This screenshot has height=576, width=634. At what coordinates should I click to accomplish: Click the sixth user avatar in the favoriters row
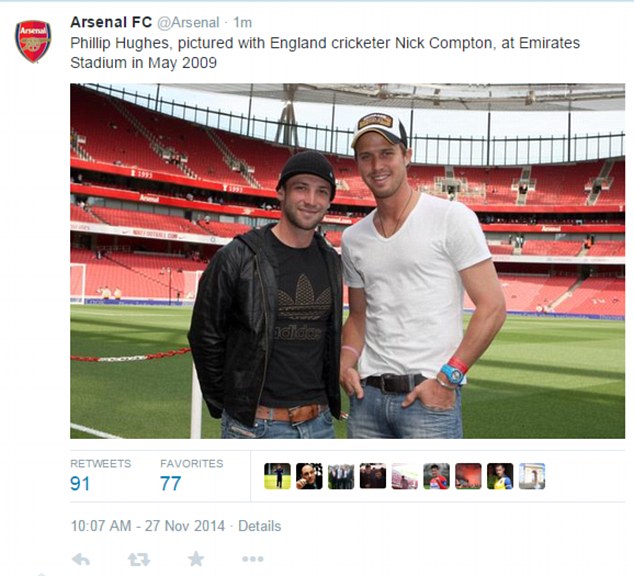click(x=436, y=476)
